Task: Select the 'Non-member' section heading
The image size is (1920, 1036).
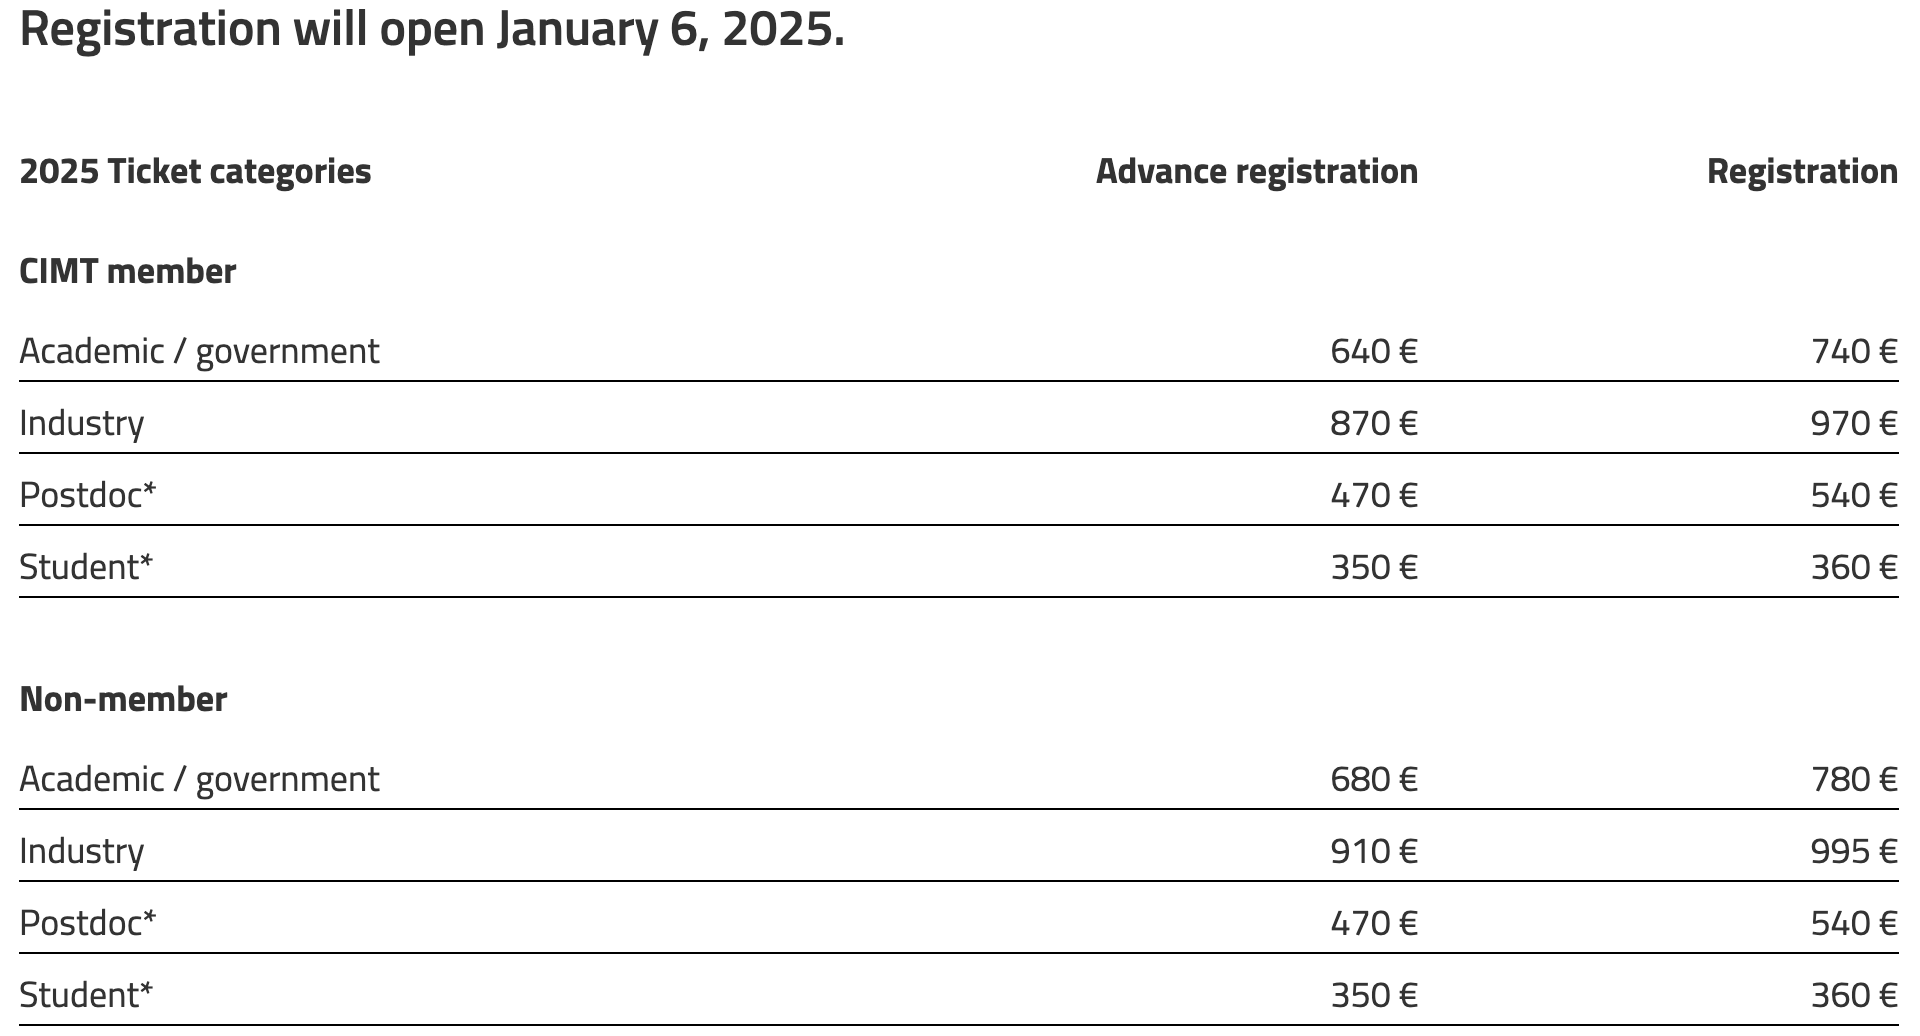Action: click(x=123, y=699)
